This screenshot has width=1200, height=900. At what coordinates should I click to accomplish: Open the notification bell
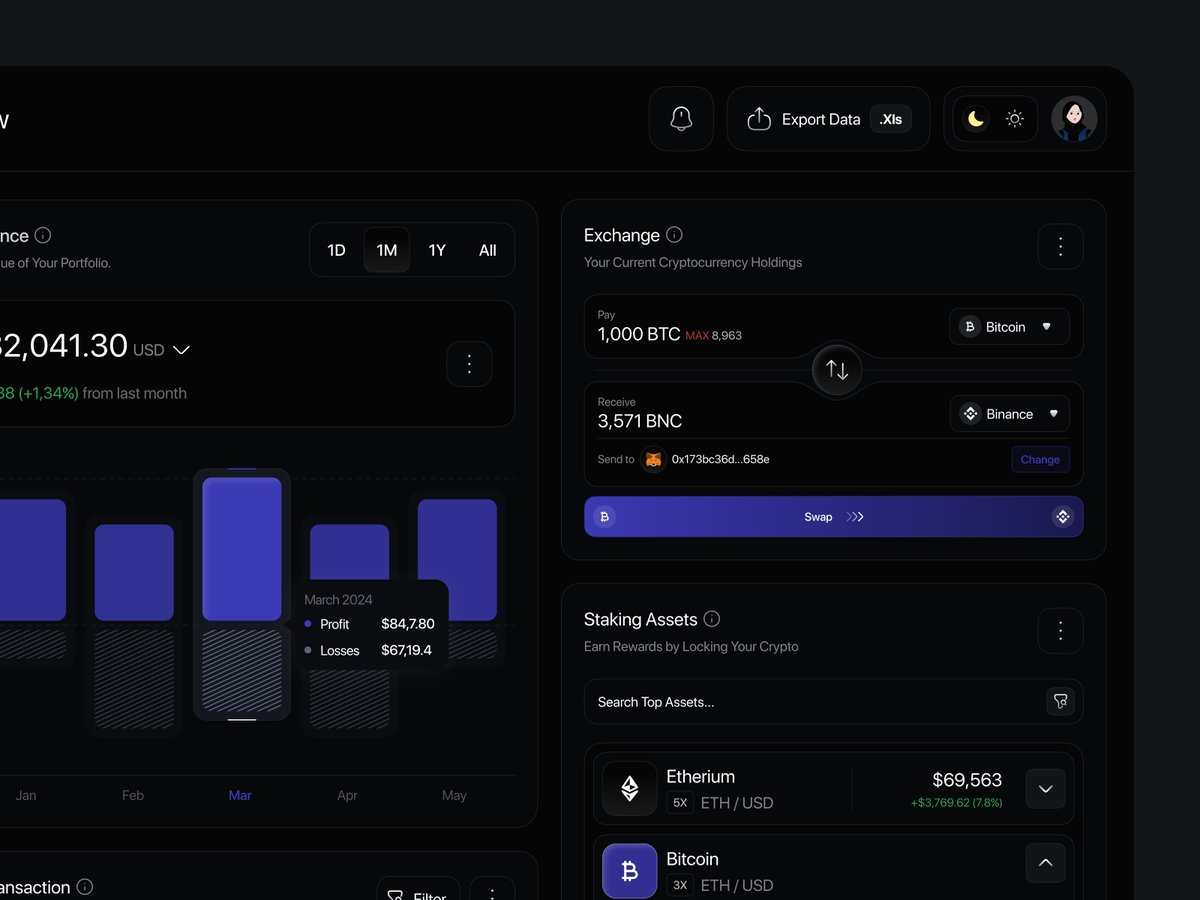click(x=681, y=118)
